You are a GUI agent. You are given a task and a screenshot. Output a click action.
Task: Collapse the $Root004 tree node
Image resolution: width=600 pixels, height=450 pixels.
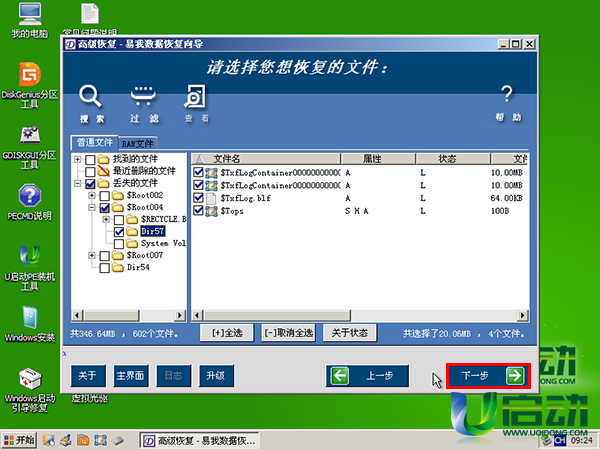[x=92, y=207]
